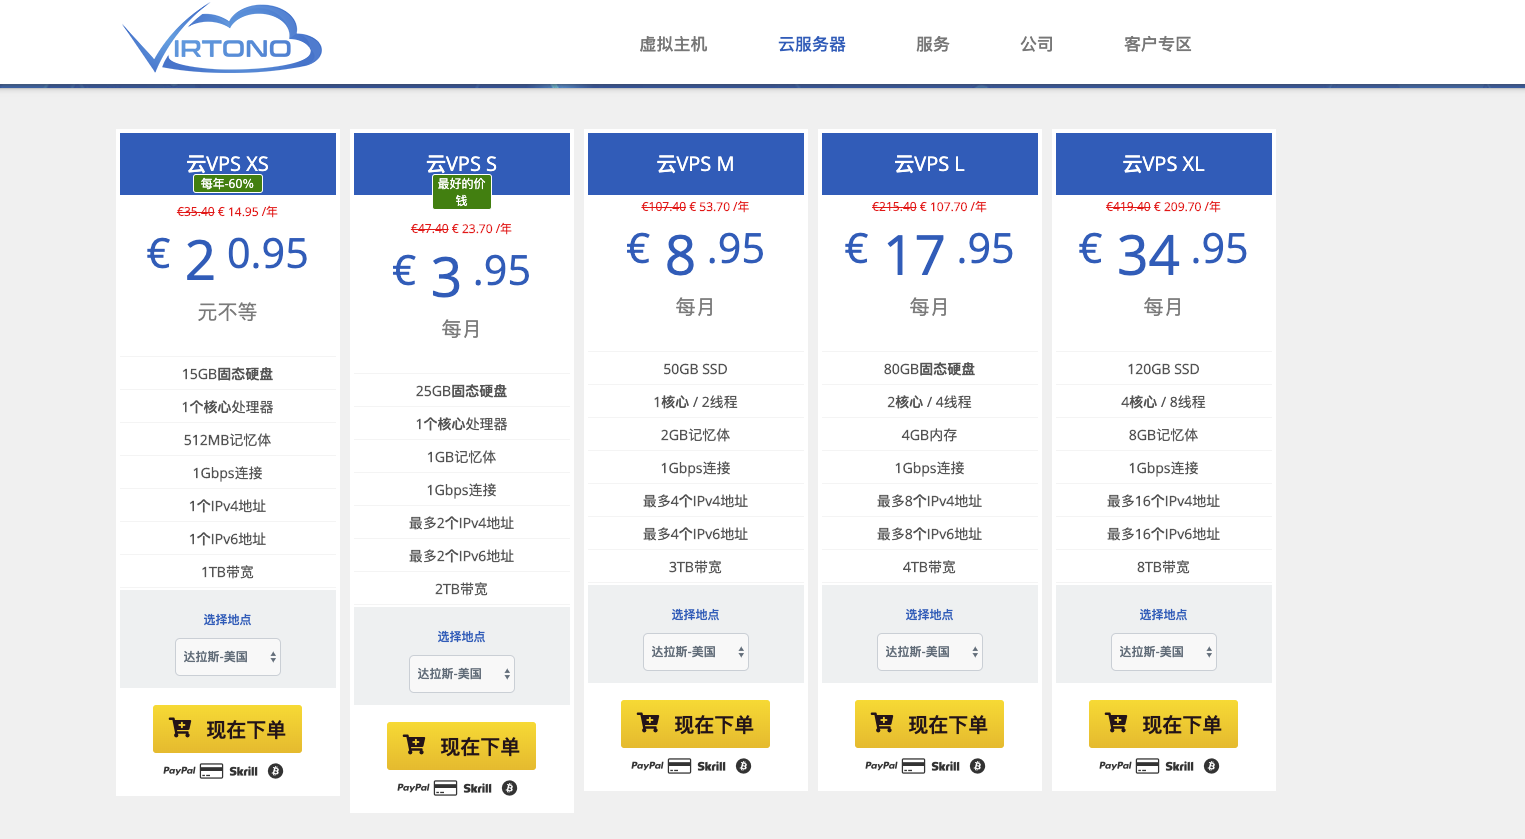
Task: Click the 1核心 / 2线程 spec line
Action: point(696,402)
